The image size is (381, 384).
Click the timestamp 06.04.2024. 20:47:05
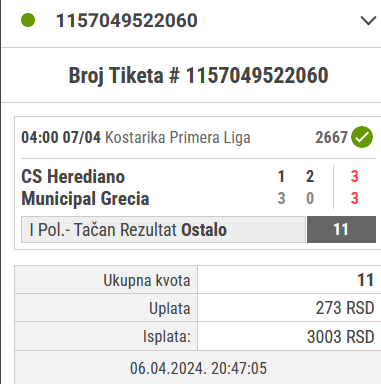tap(198, 368)
